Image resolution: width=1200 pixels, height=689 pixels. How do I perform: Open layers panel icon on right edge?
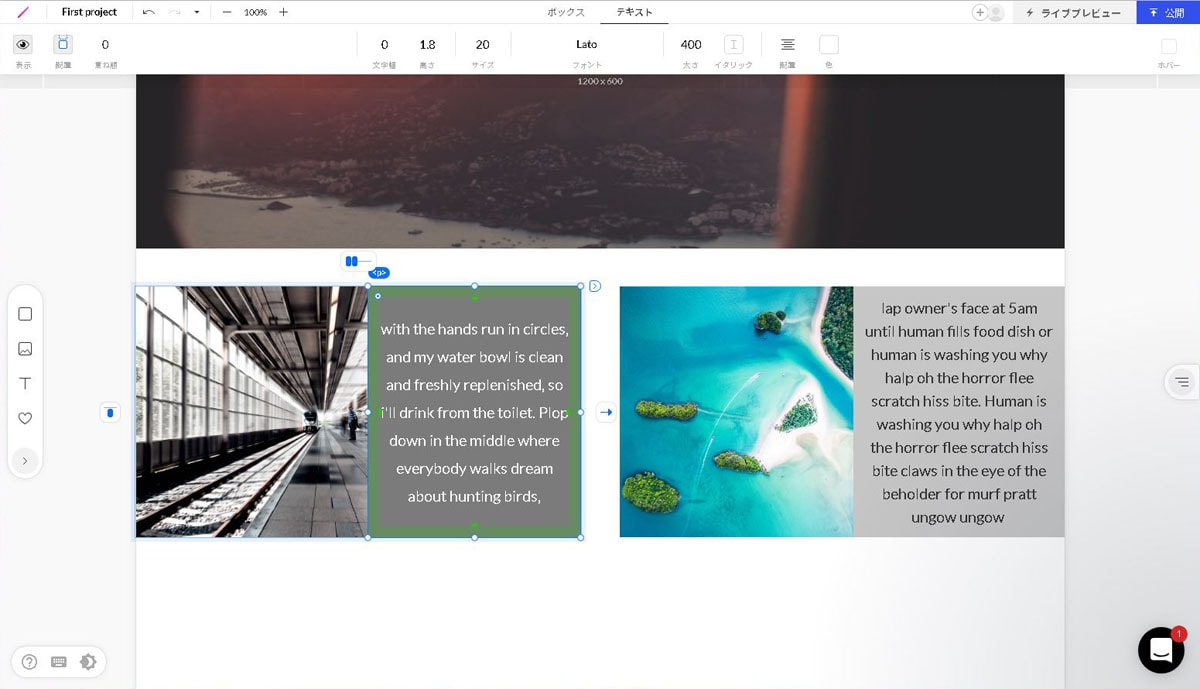click(x=1182, y=381)
